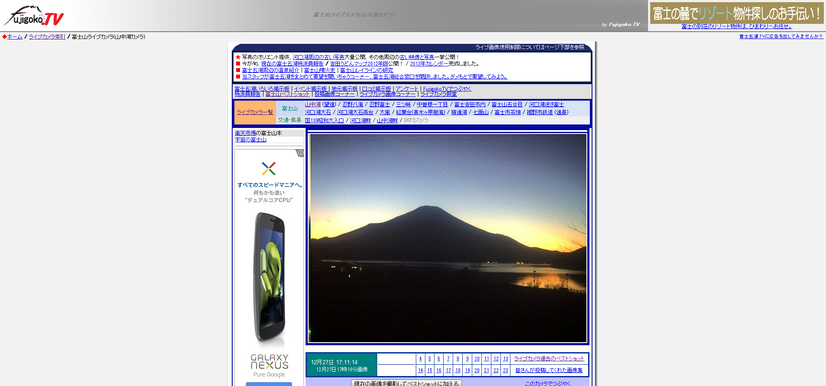Open the 富士山五合目 camera link
Viewport: 826px width, 386px height.
click(507, 104)
